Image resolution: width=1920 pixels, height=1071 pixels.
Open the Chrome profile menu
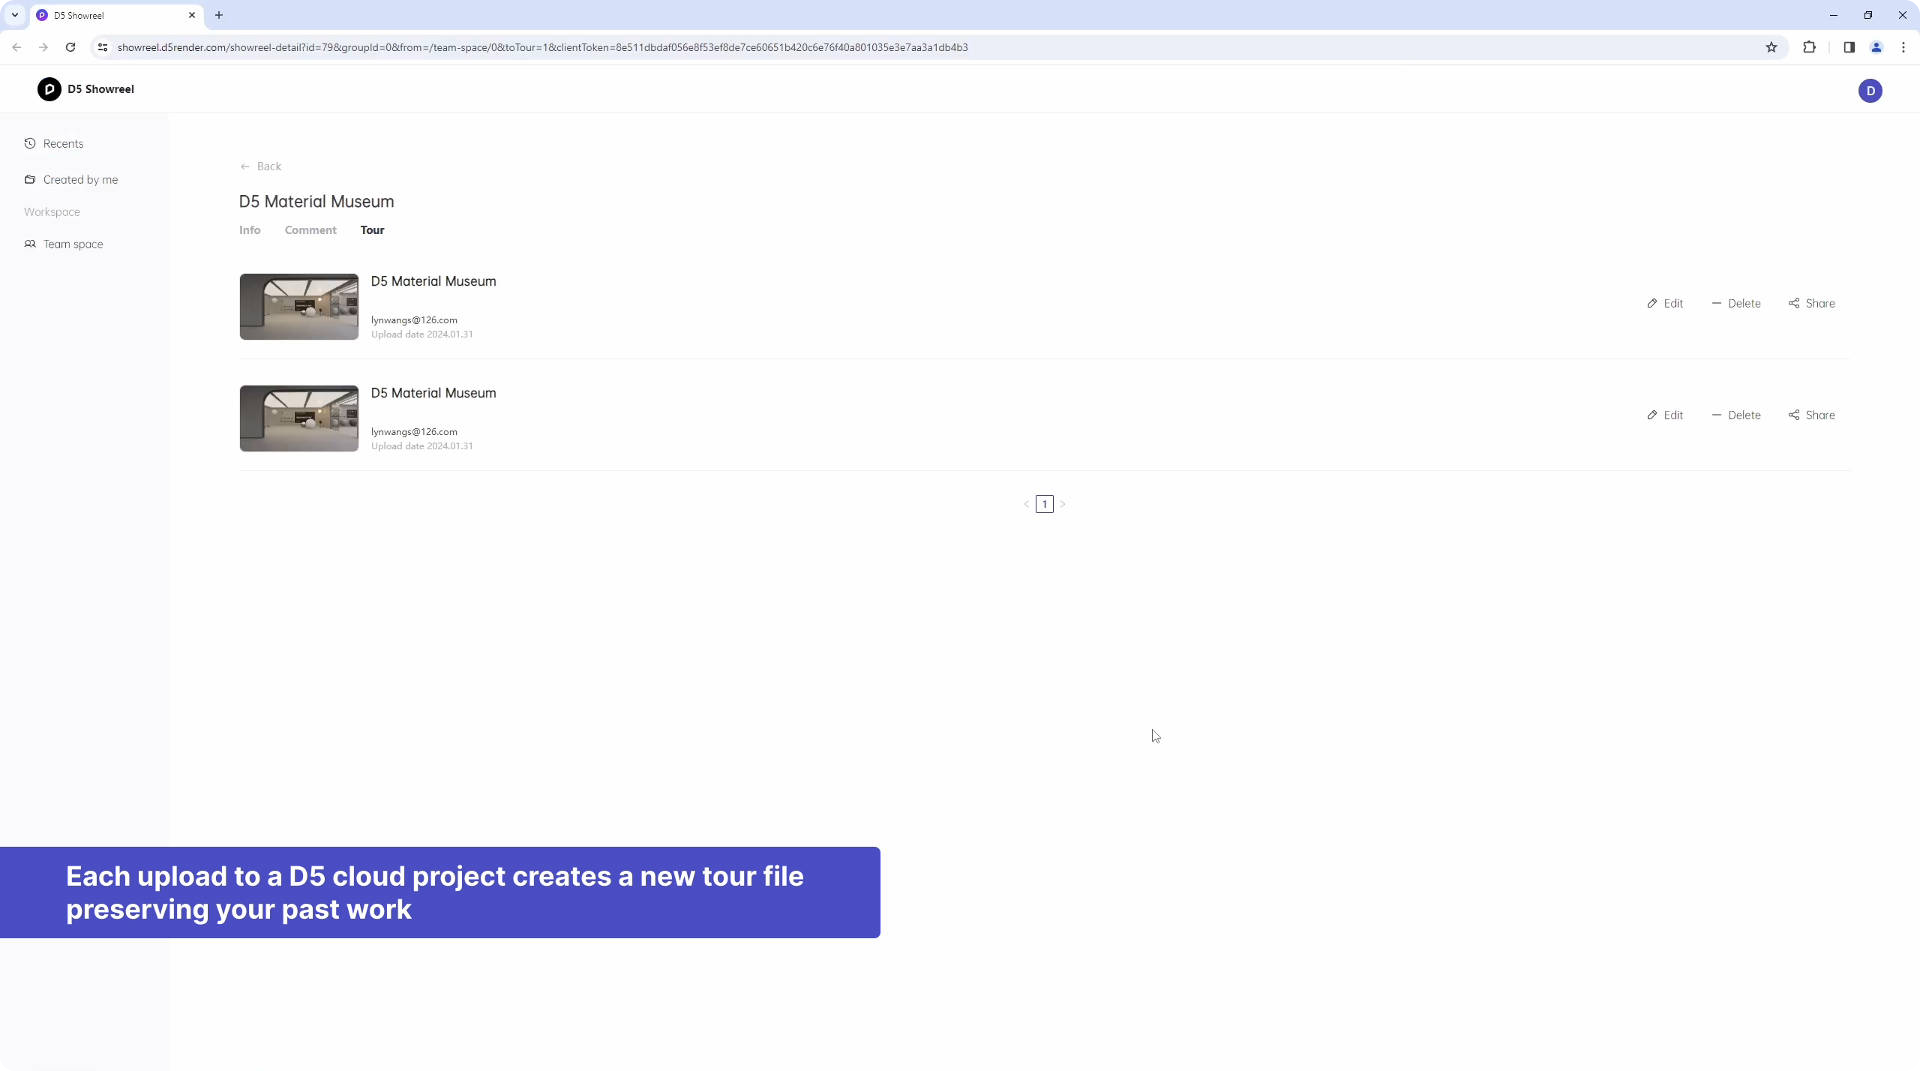tap(1876, 47)
